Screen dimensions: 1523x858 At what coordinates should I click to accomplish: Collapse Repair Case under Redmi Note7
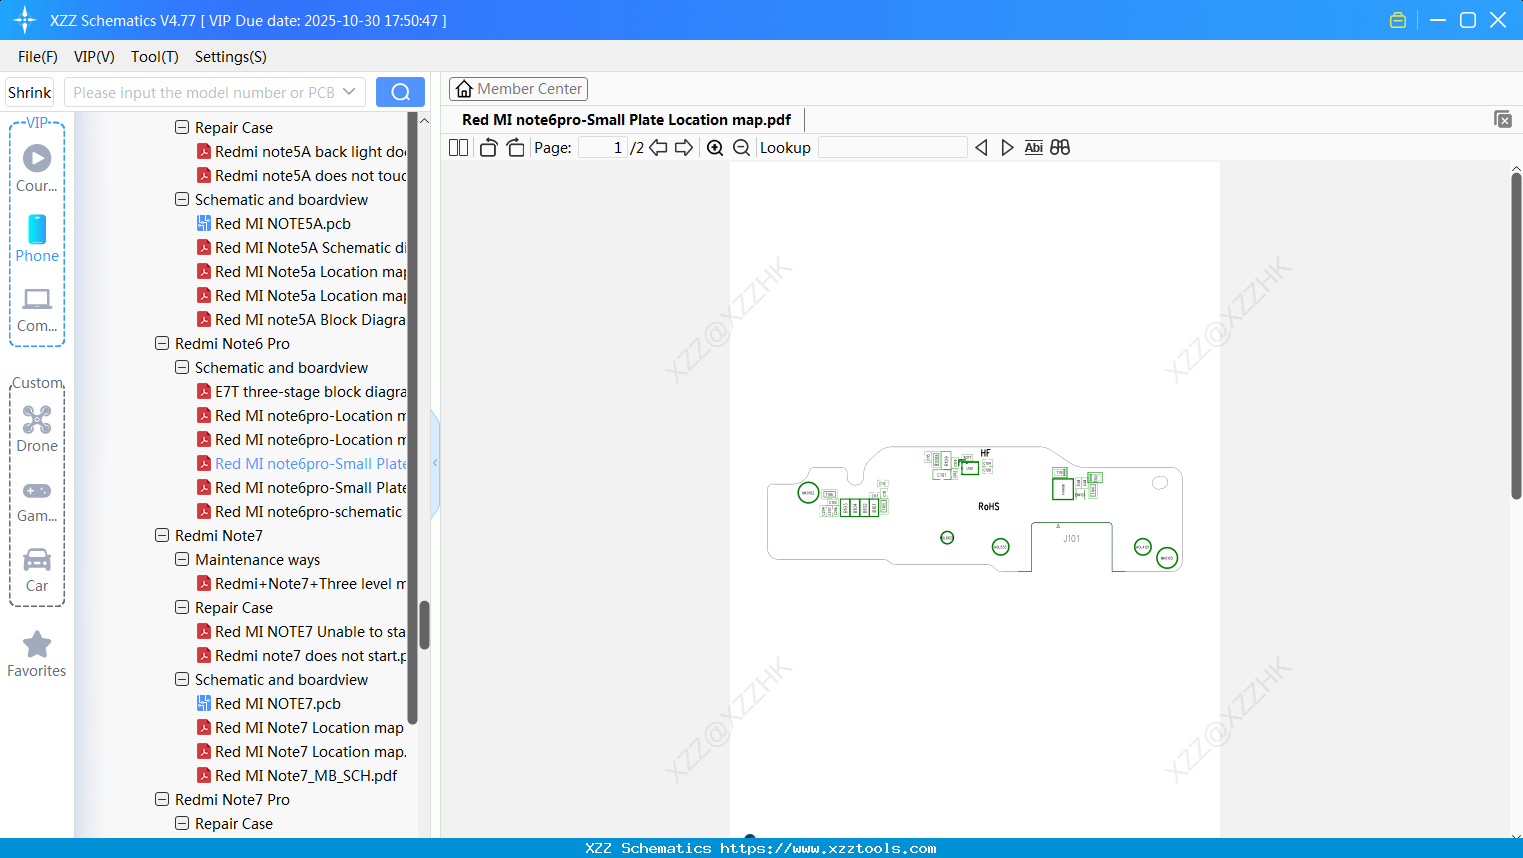182,608
